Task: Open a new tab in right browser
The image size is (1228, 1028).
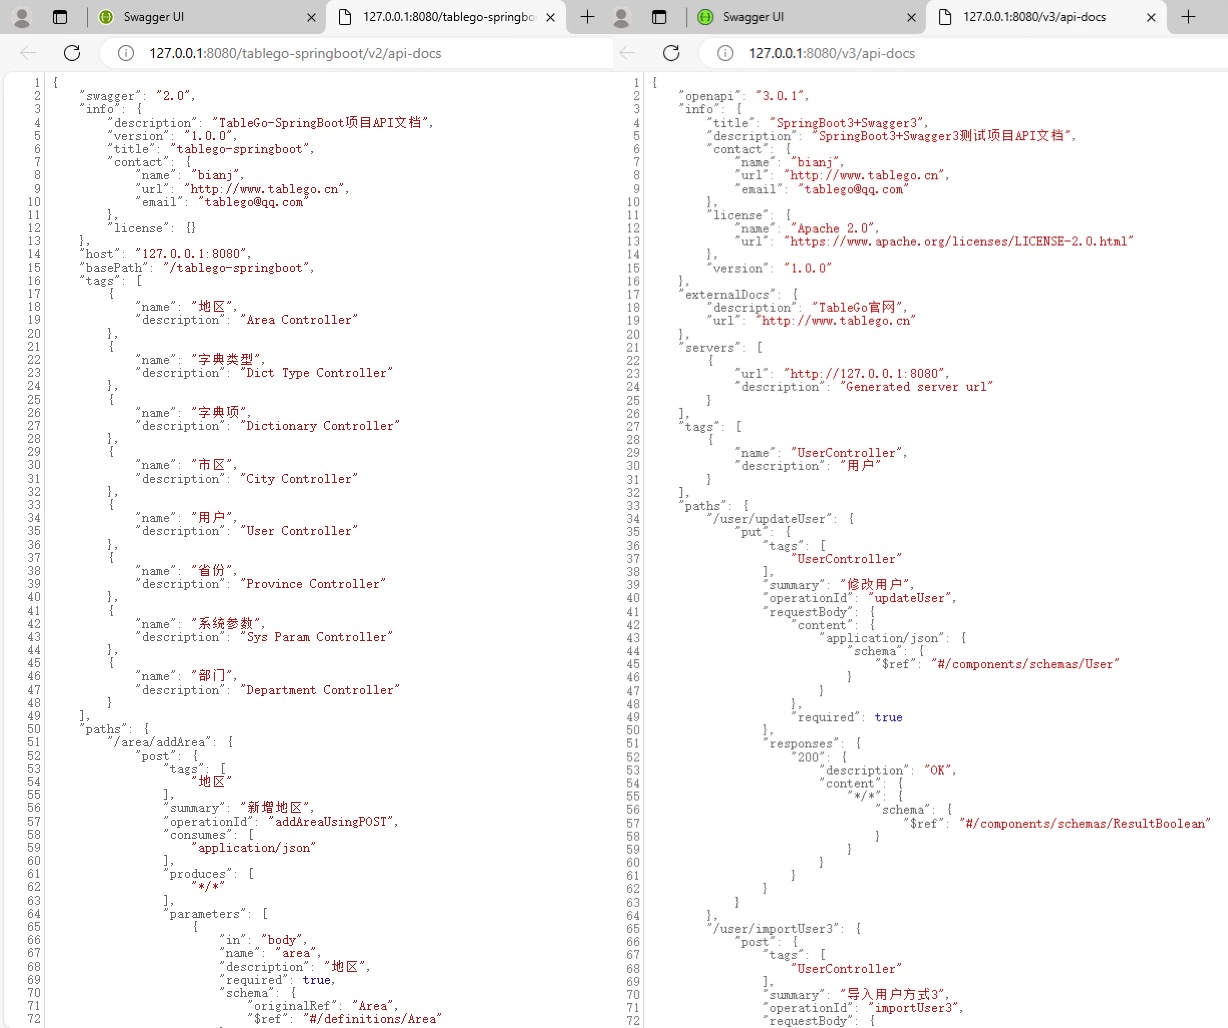Action: point(1188,17)
